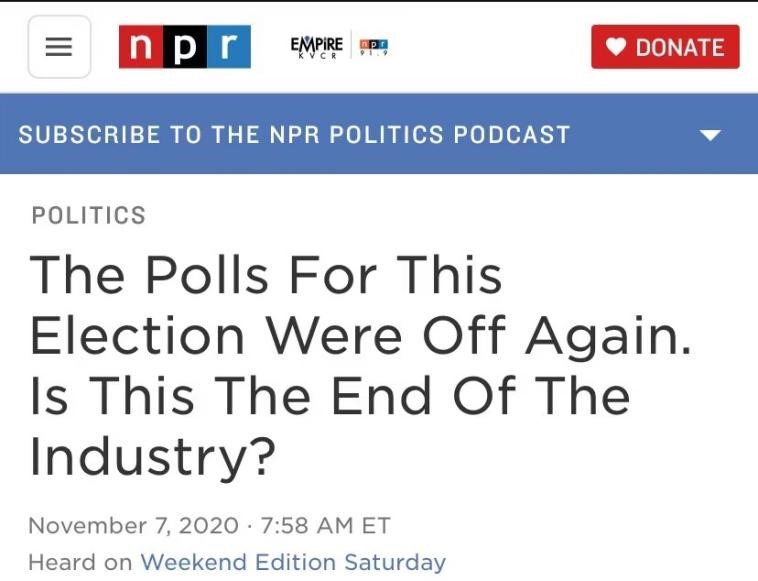Viewport: 758px width, 581px height.
Task: Follow the Weekend Edition Saturday link
Action: pyautogui.click(x=293, y=562)
